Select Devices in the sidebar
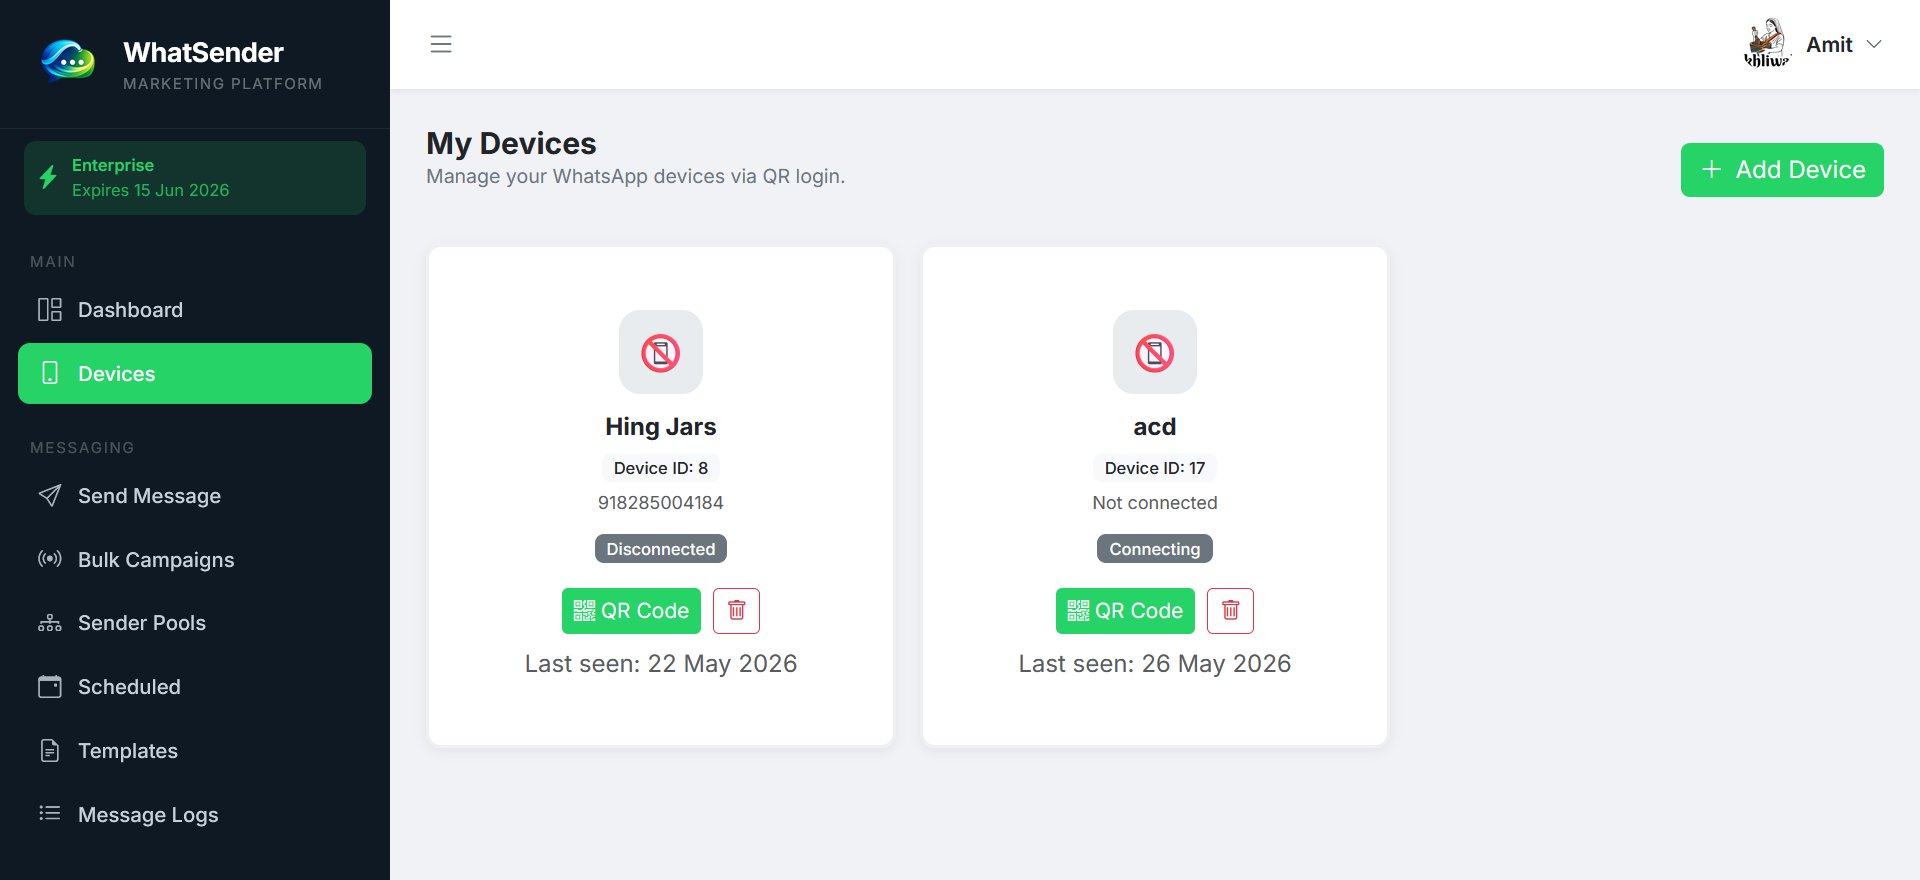The width and height of the screenshot is (1920, 880). 195,374
